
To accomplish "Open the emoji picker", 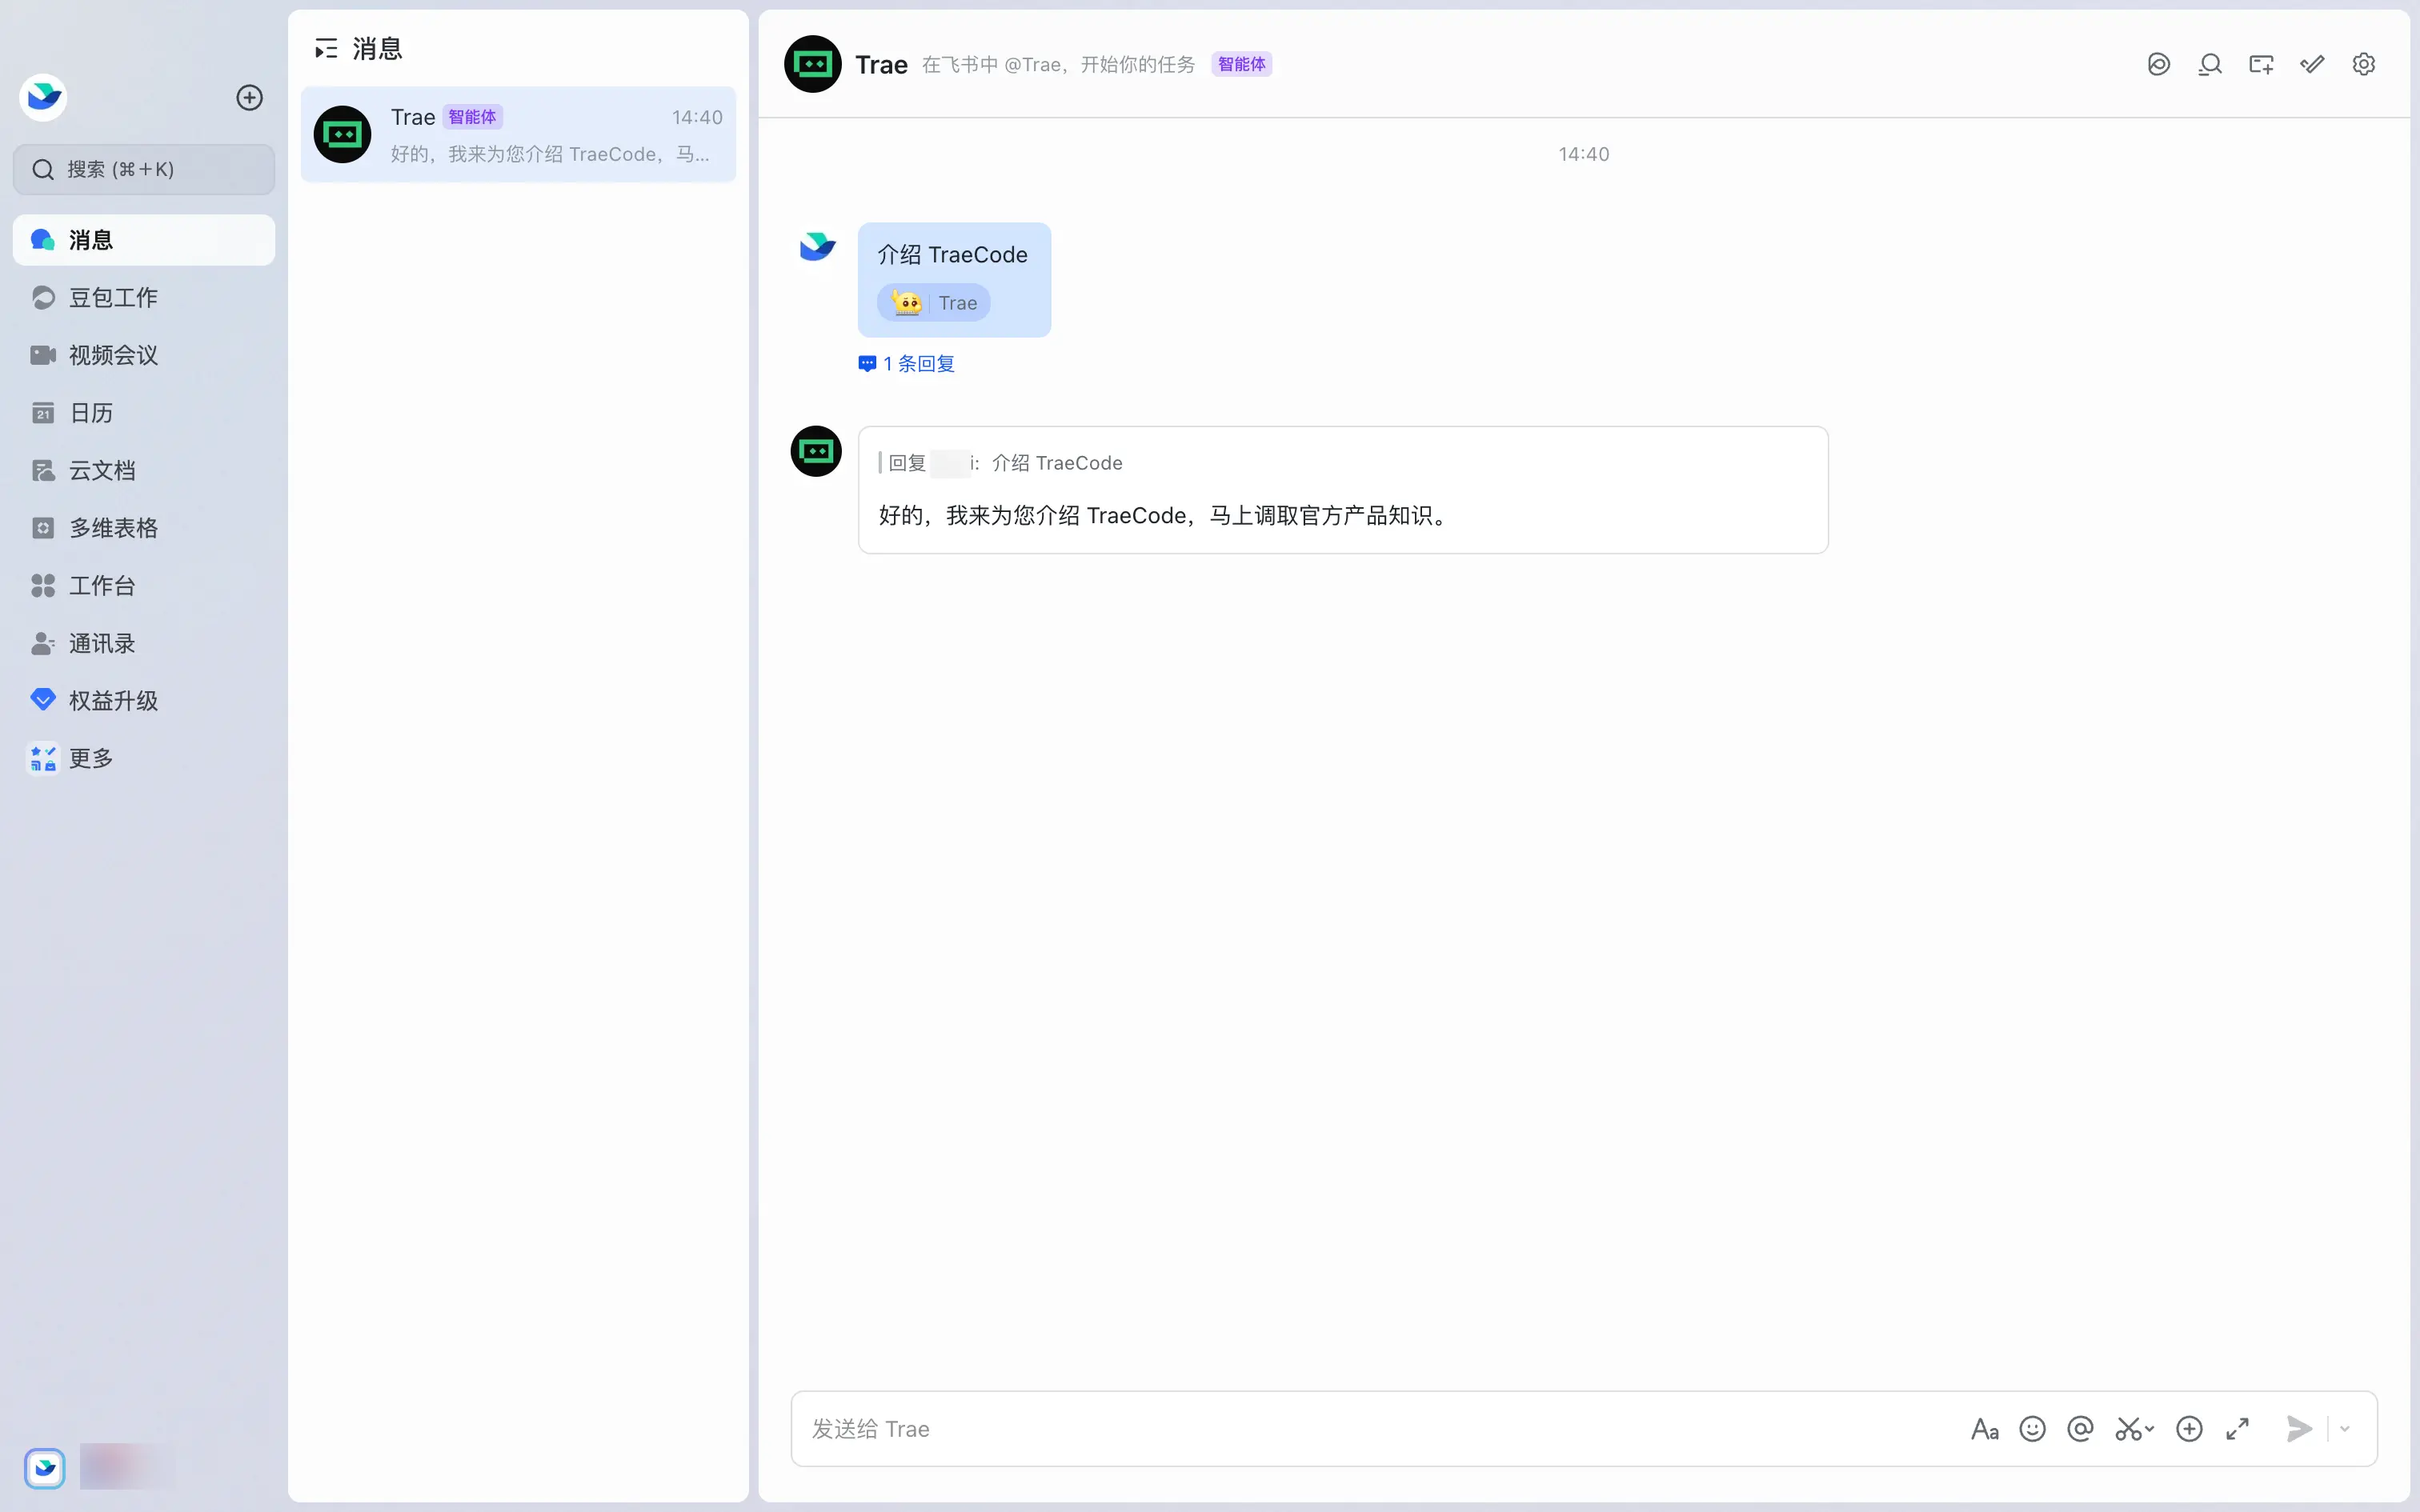I will coord(2032,1429).
